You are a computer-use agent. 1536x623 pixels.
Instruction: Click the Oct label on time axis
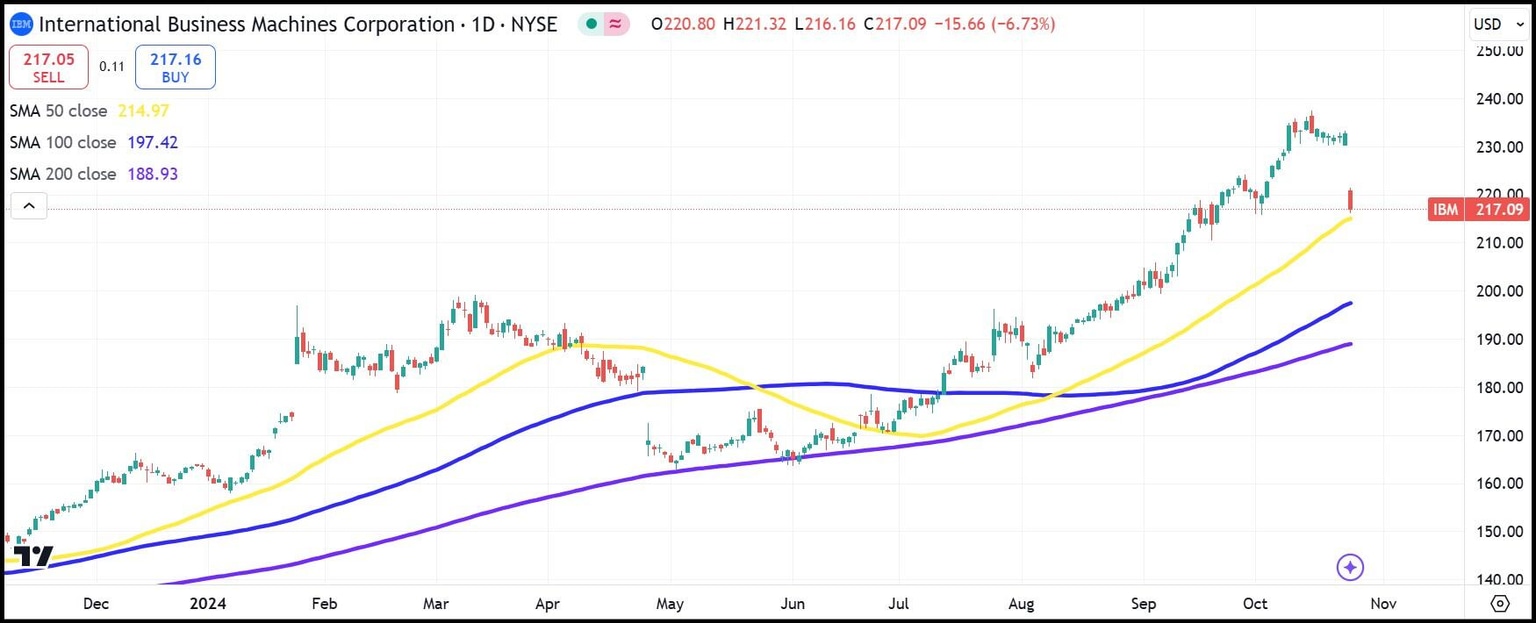click(x=1255, y=604)
